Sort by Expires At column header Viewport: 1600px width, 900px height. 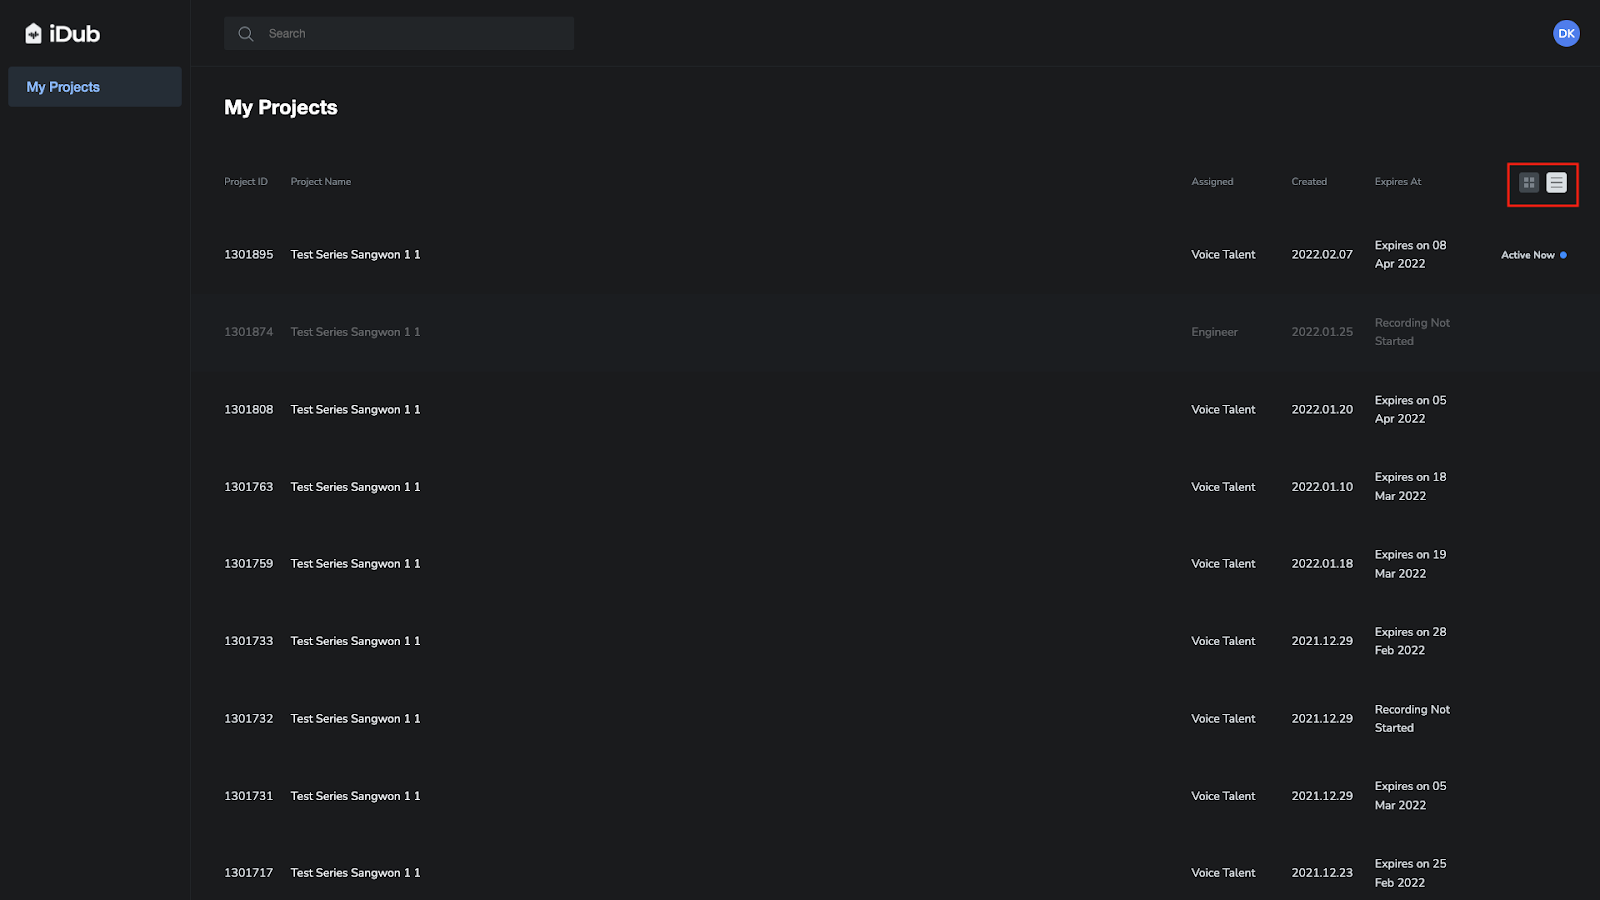click(x=1397, y=182)
